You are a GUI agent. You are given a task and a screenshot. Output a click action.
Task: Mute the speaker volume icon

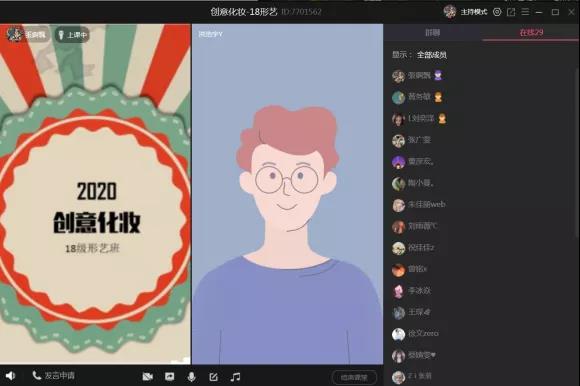coord(10,376)
